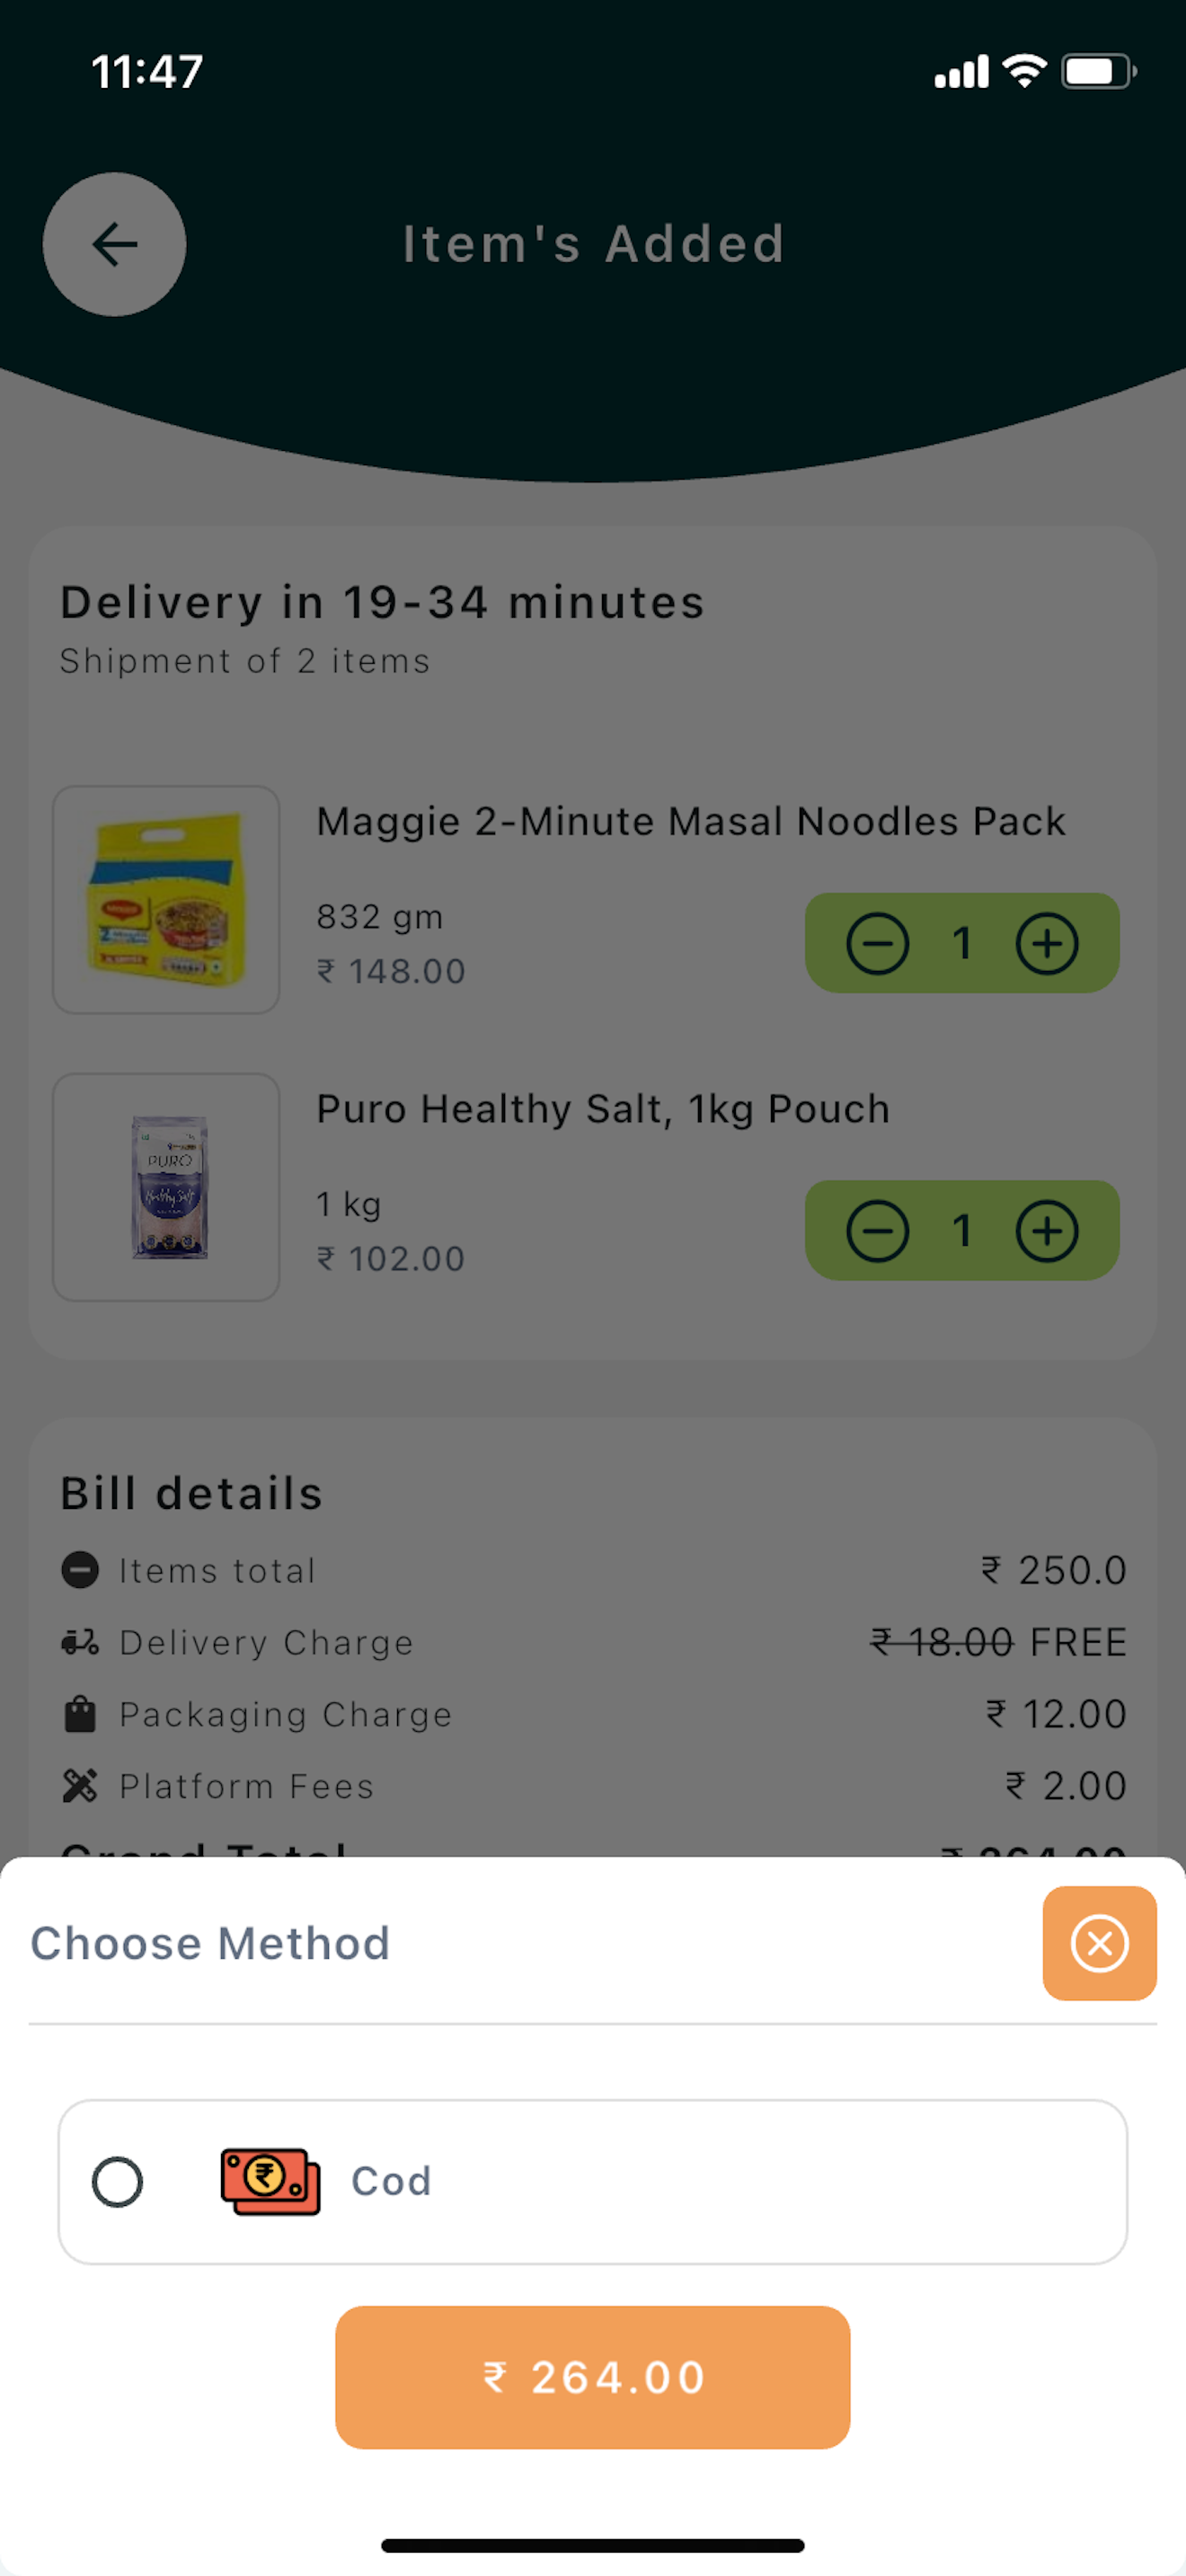Tap the Wi-Fi status icon
Screen dimensions: 1186x2576
pos(1024,71)
